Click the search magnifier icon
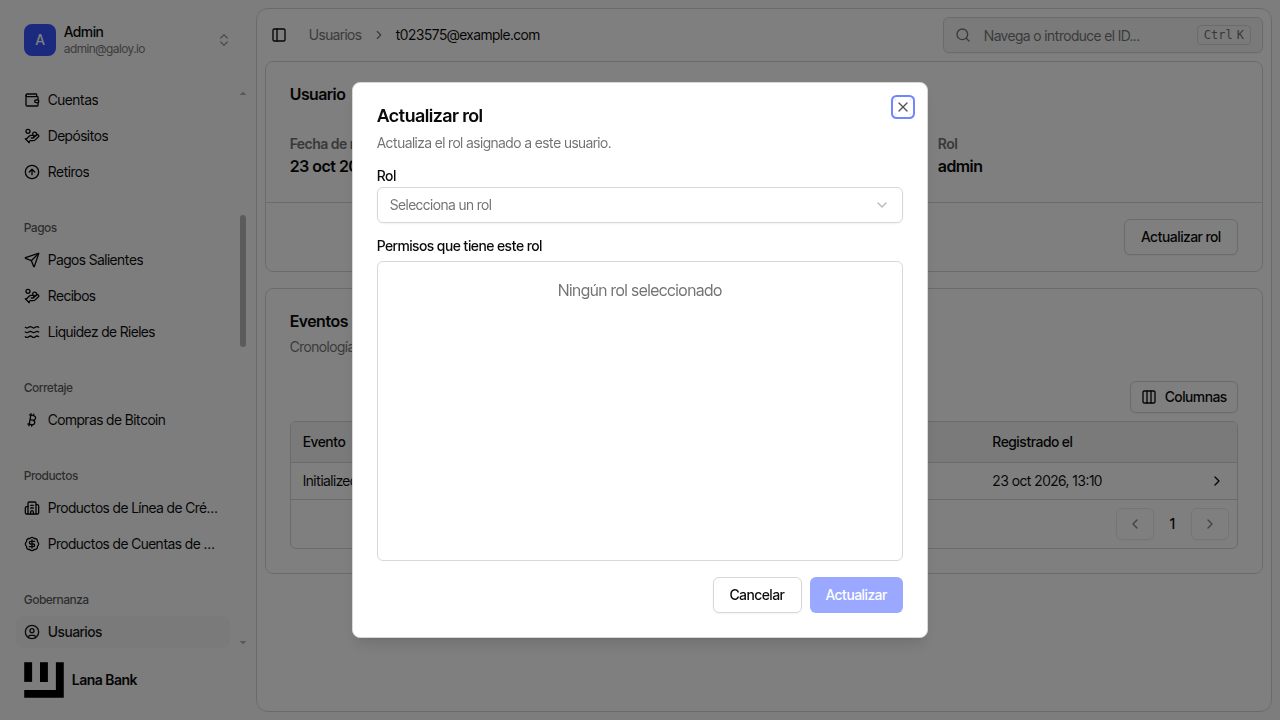Image resolution: width=1280 pixels, height=720 pixels. pyautogui.click(x=963, y=35)
